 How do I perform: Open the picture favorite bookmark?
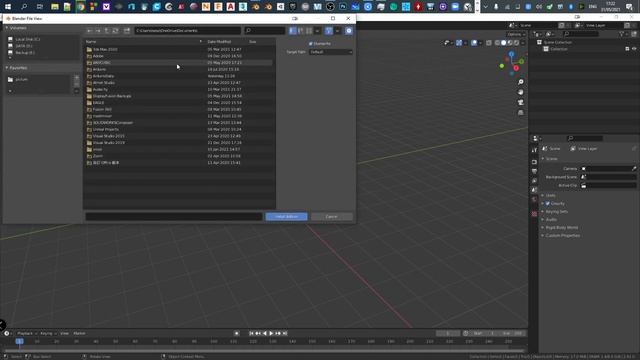21,80
